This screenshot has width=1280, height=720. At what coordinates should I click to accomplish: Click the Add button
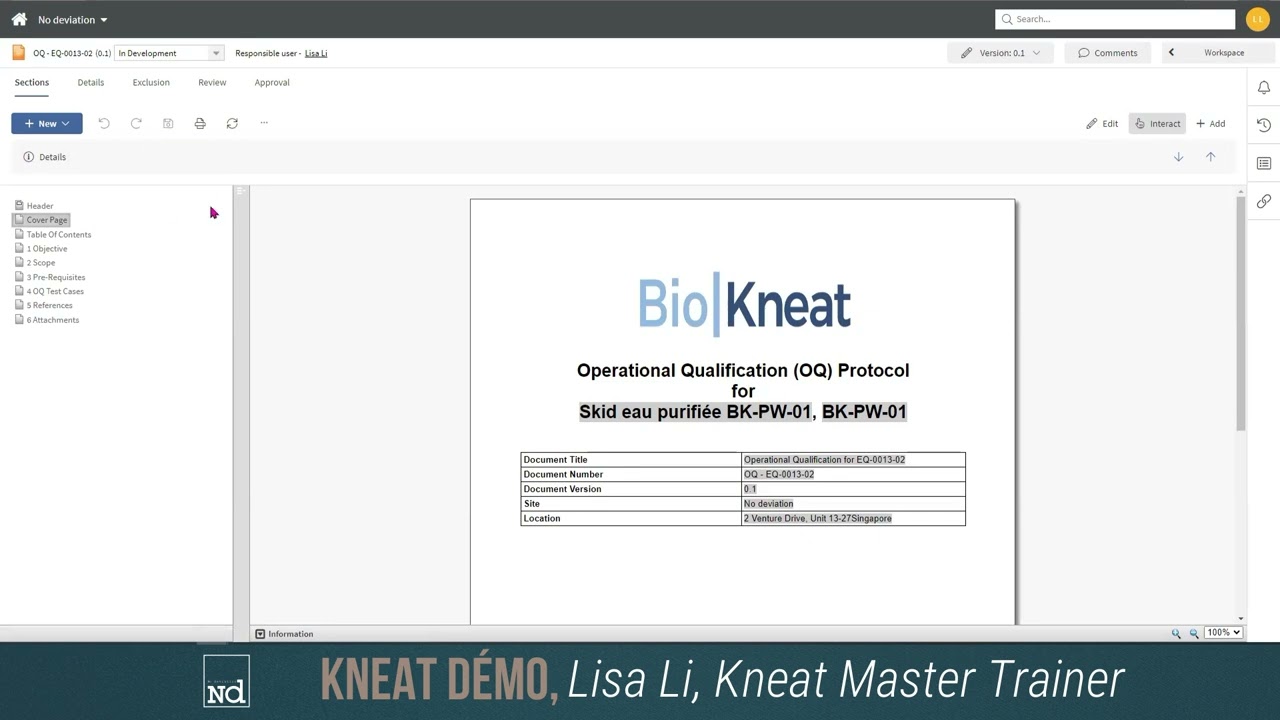1210,123
